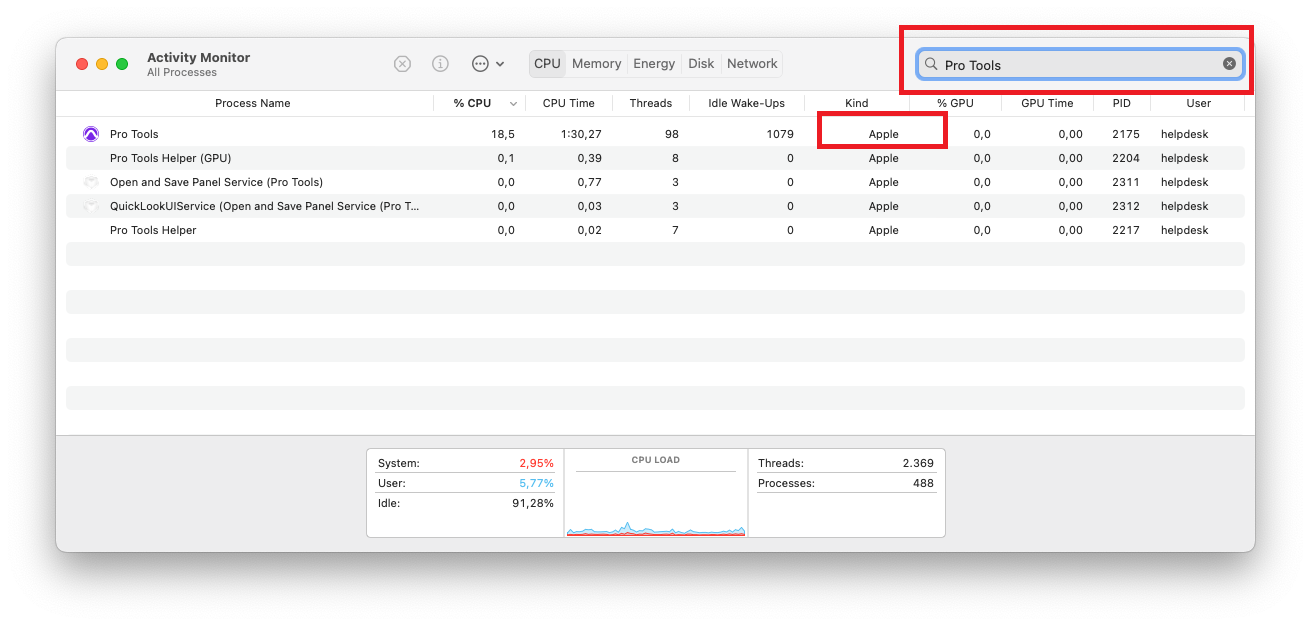This screenshot has width=1311, height=626.
Task: Click the 0,77 CPU time value
Action: tap(589, 182)
